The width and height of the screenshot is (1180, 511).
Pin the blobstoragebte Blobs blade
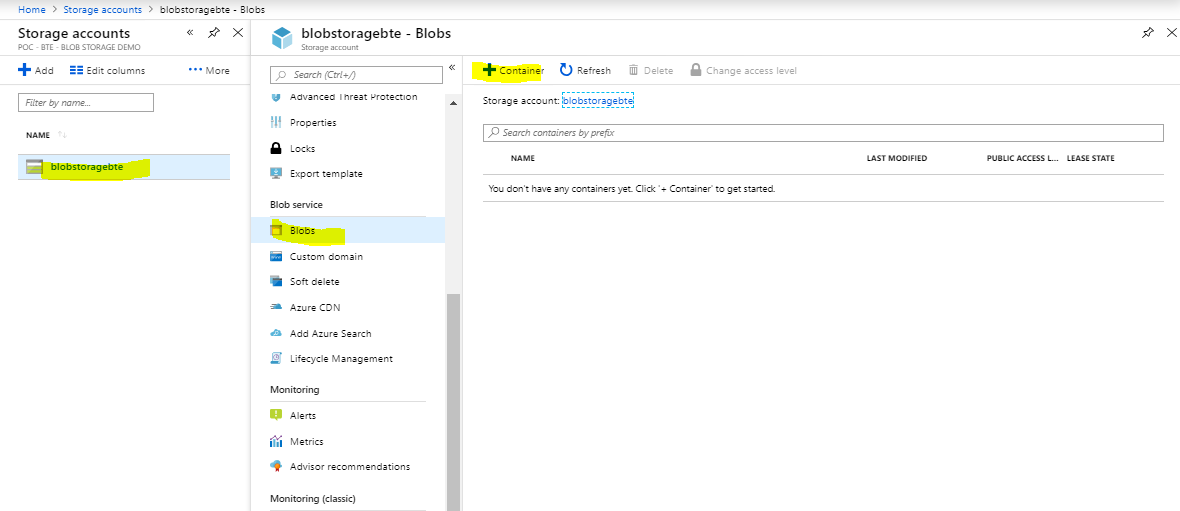(x=1147, y=32)
